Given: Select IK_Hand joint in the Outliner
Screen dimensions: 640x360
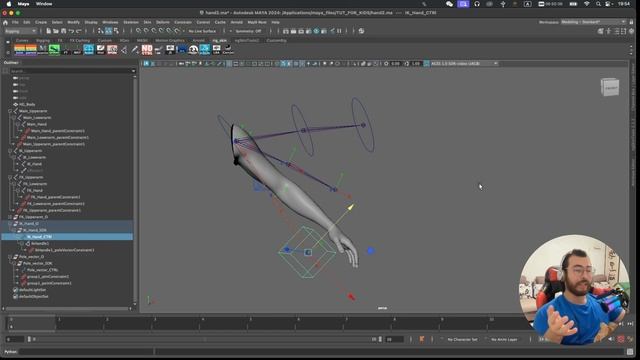Looking at the screenshot, I should pos(34,164).
